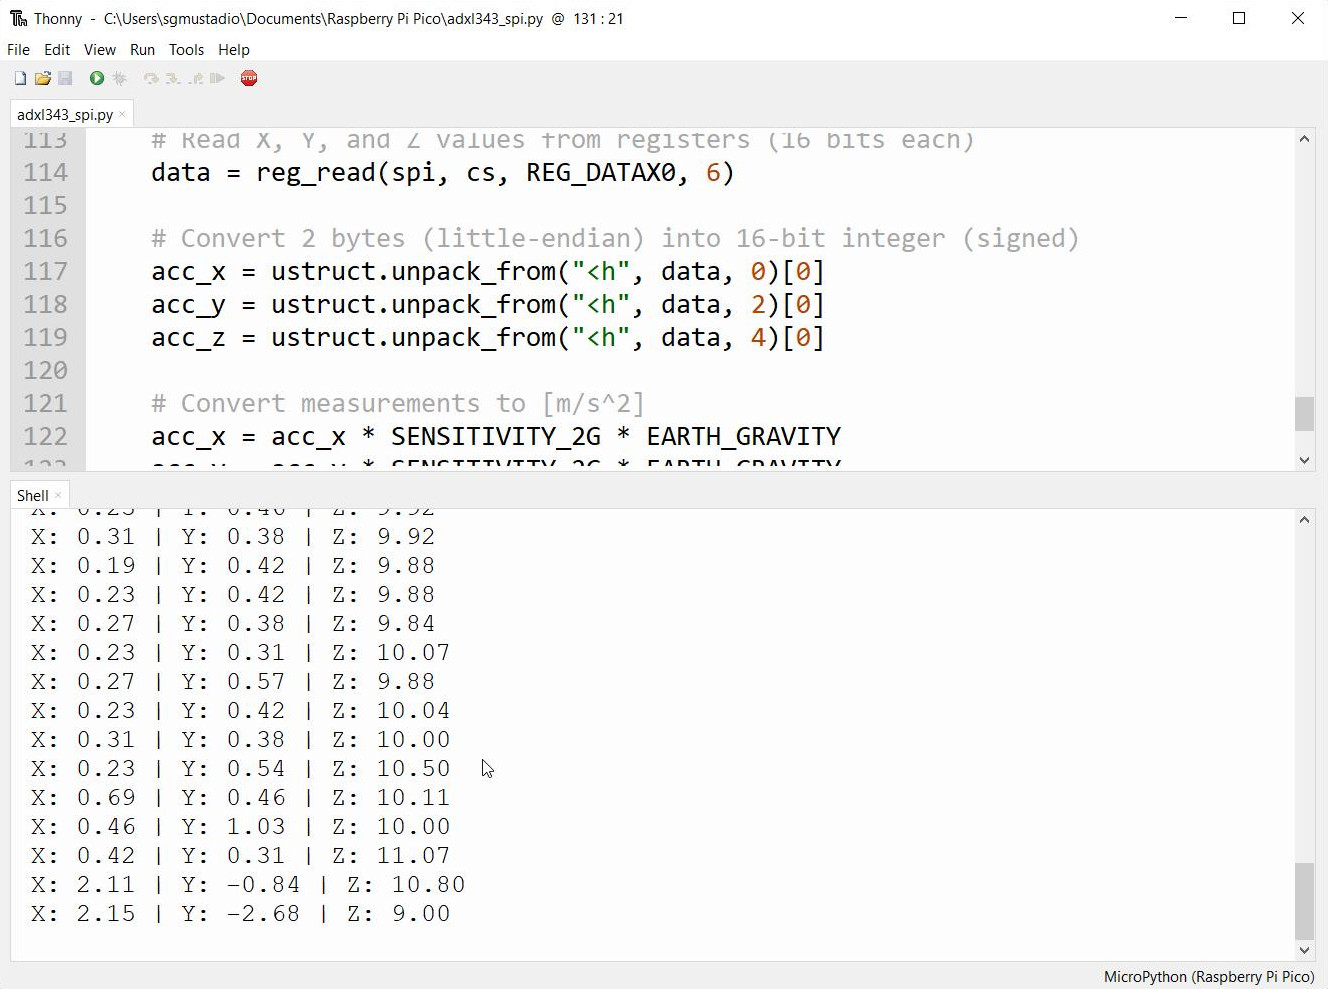
Task: Maximize the Thonny window
Action: point(1239,18)
